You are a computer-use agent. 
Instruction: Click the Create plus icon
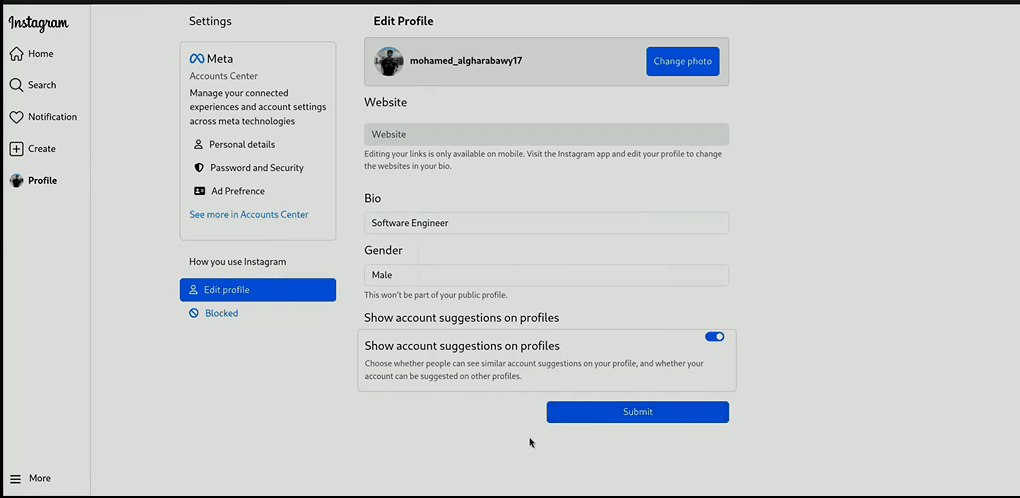[16, 149]
